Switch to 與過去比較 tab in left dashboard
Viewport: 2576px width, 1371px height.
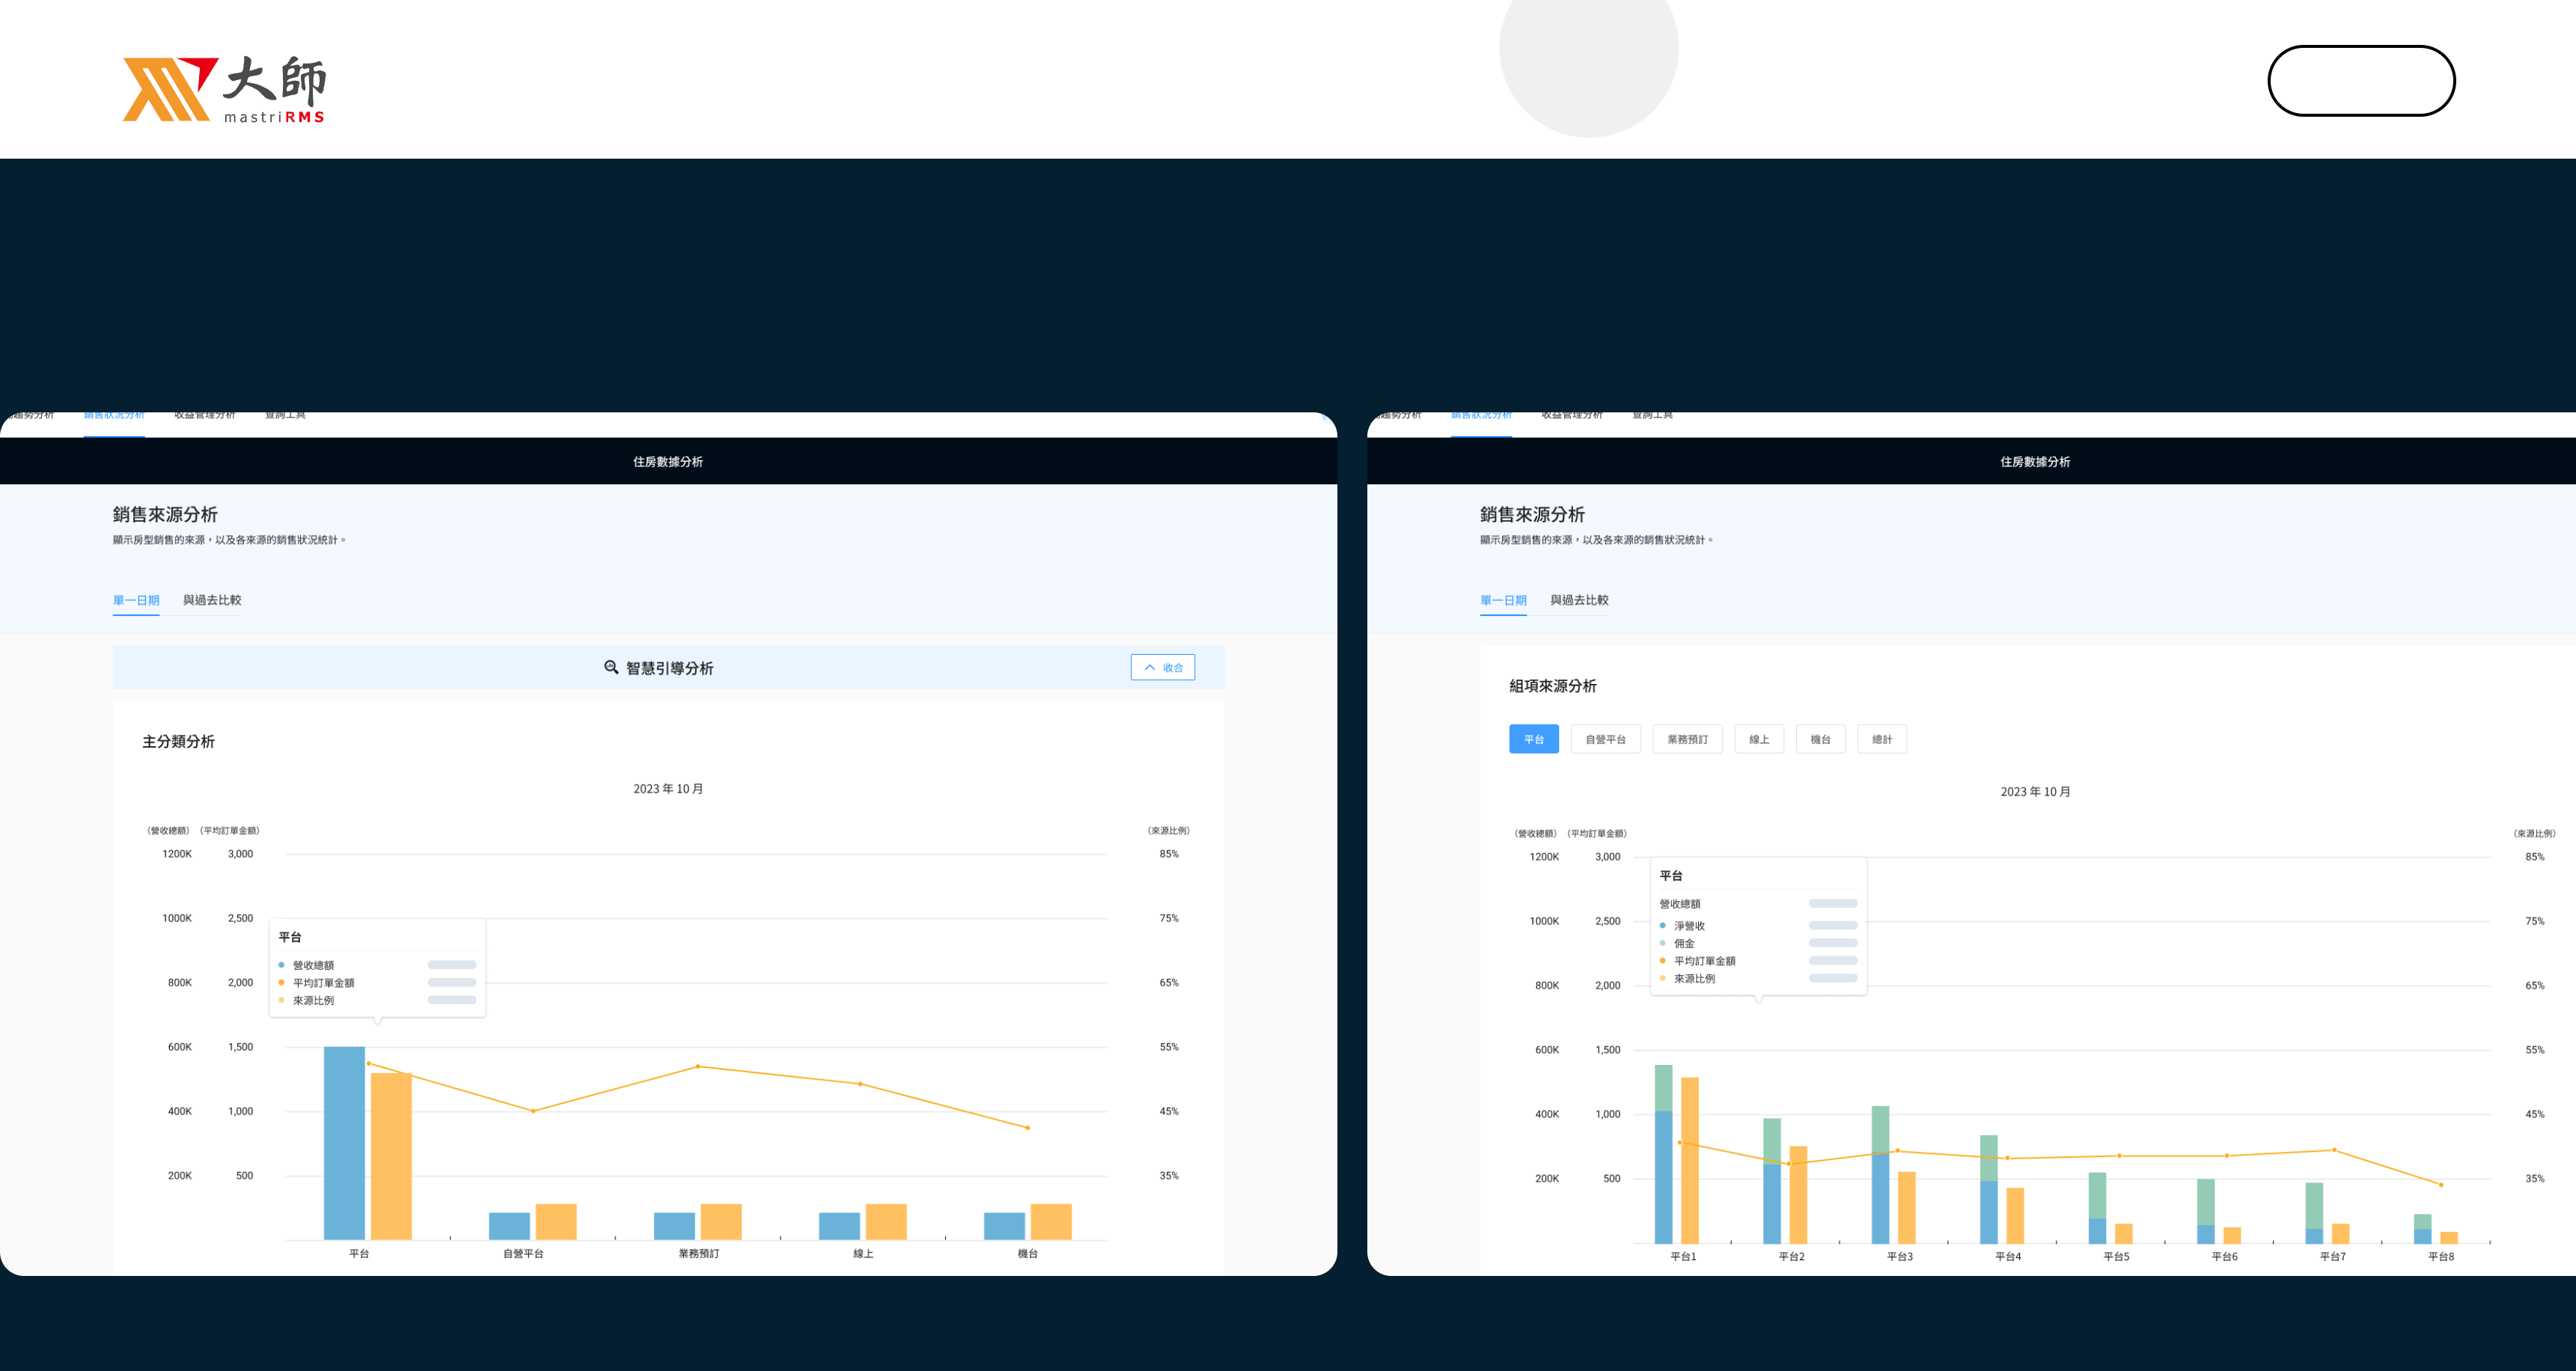pos(212,600)
